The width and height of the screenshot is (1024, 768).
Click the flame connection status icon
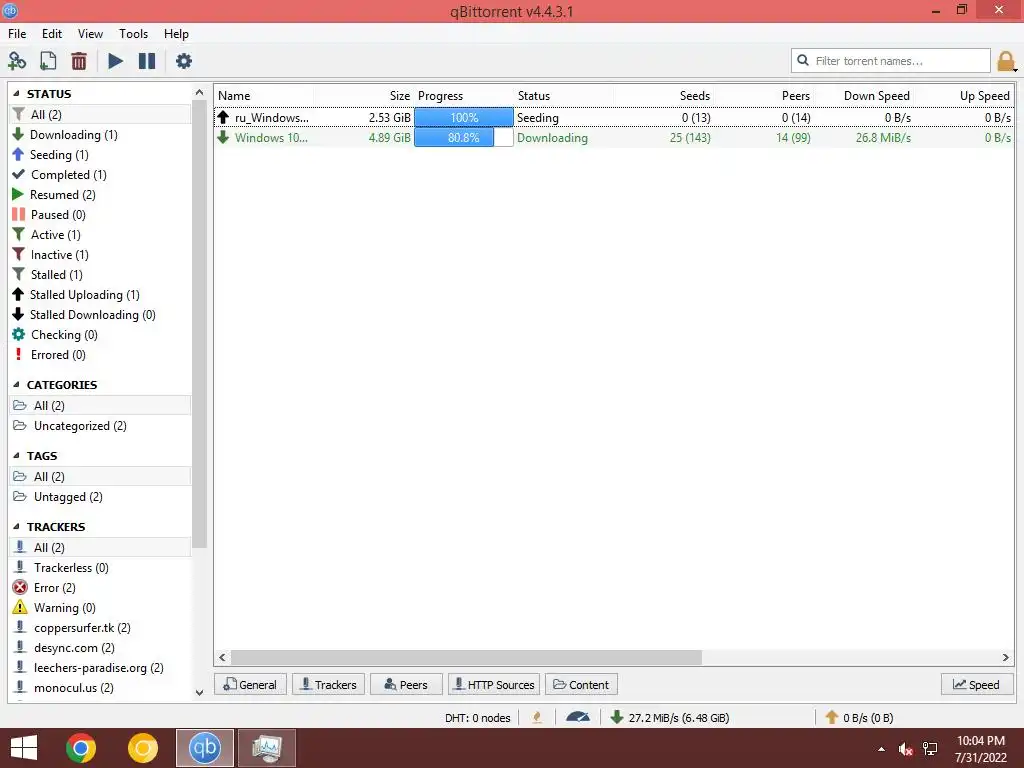(x=537, y=717)
